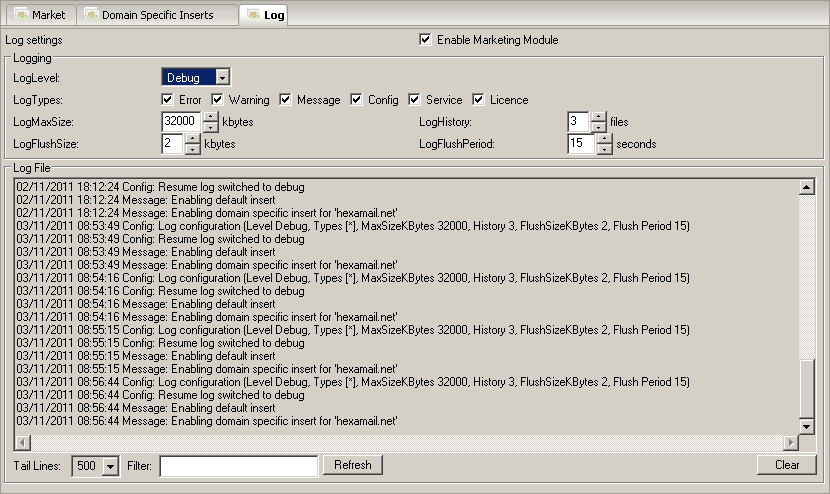Increase LogHistory files with up arrow
The image size is (830, 494).
598,116
